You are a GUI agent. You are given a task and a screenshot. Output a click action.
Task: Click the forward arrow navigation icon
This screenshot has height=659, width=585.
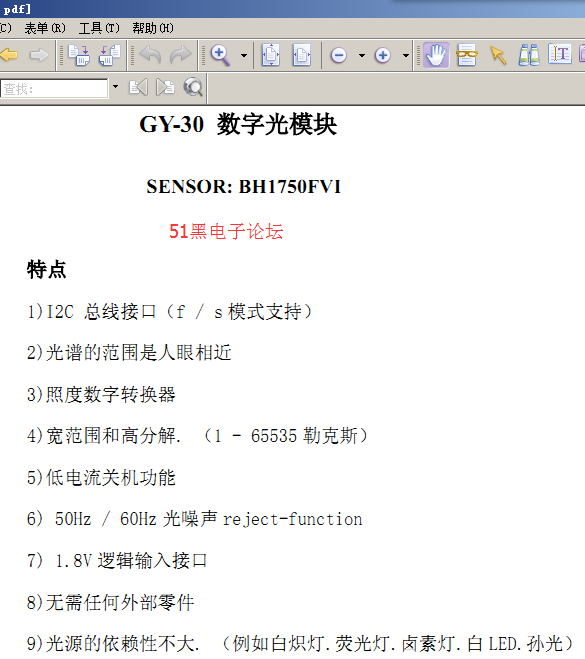pos(39,55)
